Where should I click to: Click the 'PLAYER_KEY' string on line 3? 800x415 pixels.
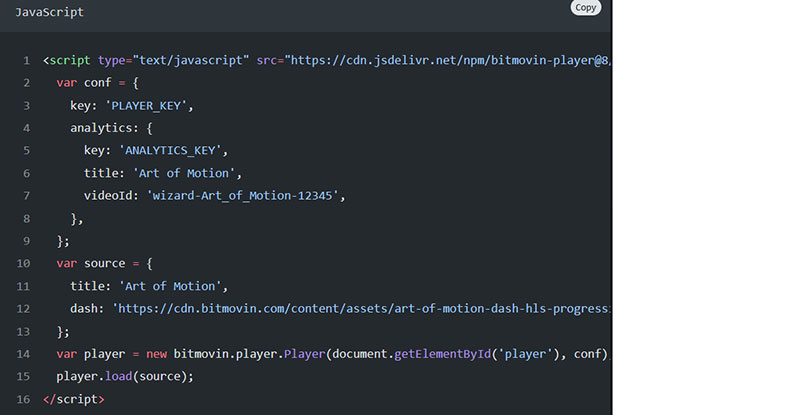[146, 106]
